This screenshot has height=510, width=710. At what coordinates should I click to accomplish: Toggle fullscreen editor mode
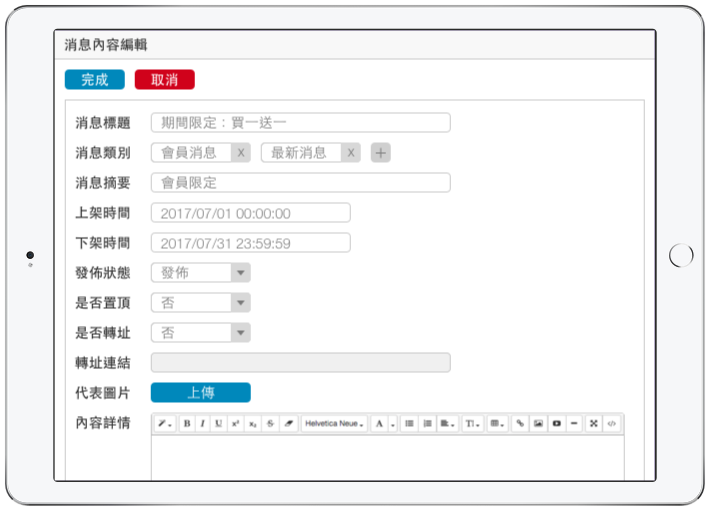point(594,424)
